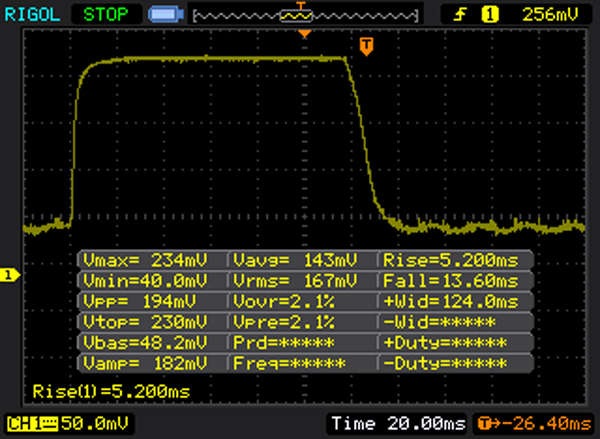Click the Freq=***** measurement cell
Viewport: 600px width, 439px height.
pos(289,363)
